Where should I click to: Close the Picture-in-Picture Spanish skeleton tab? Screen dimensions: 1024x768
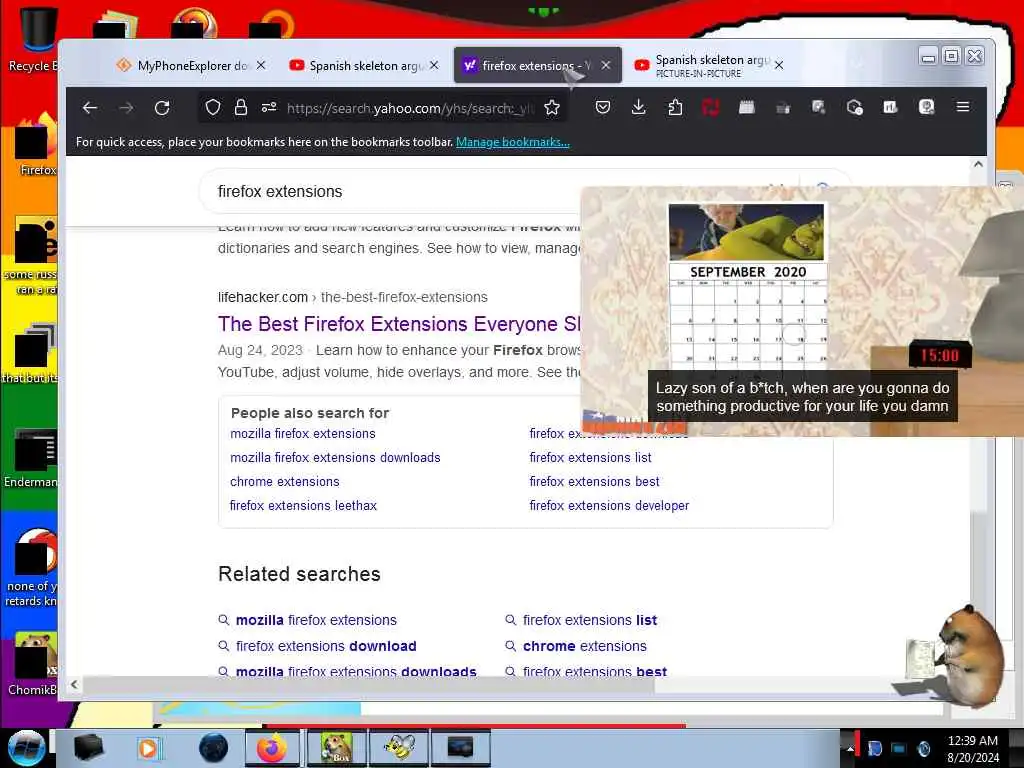point(779,65)
